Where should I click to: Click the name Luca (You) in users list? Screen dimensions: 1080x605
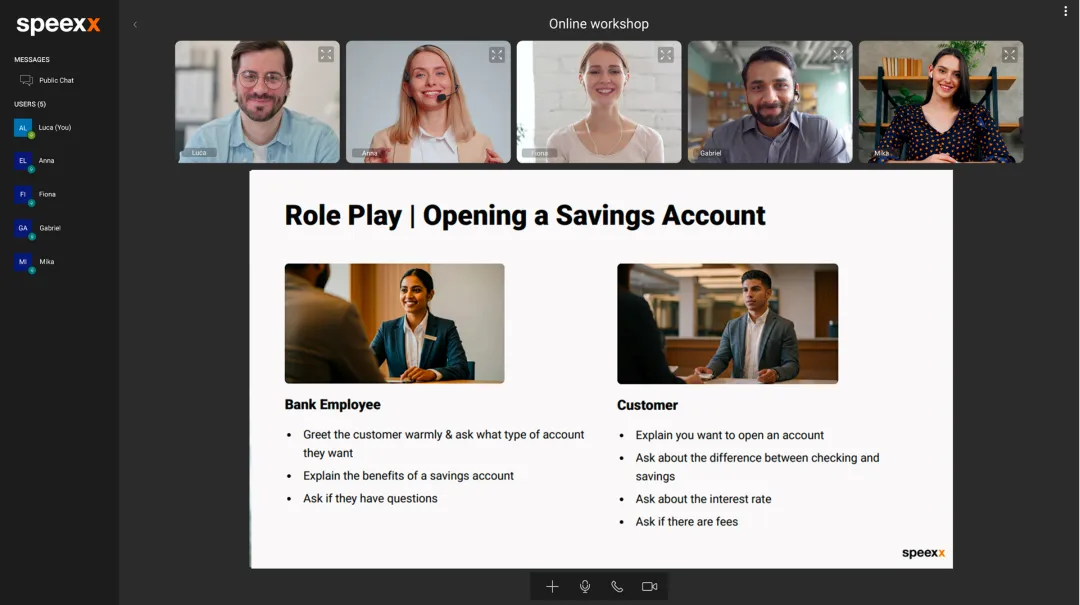click(x=55, y=127)
